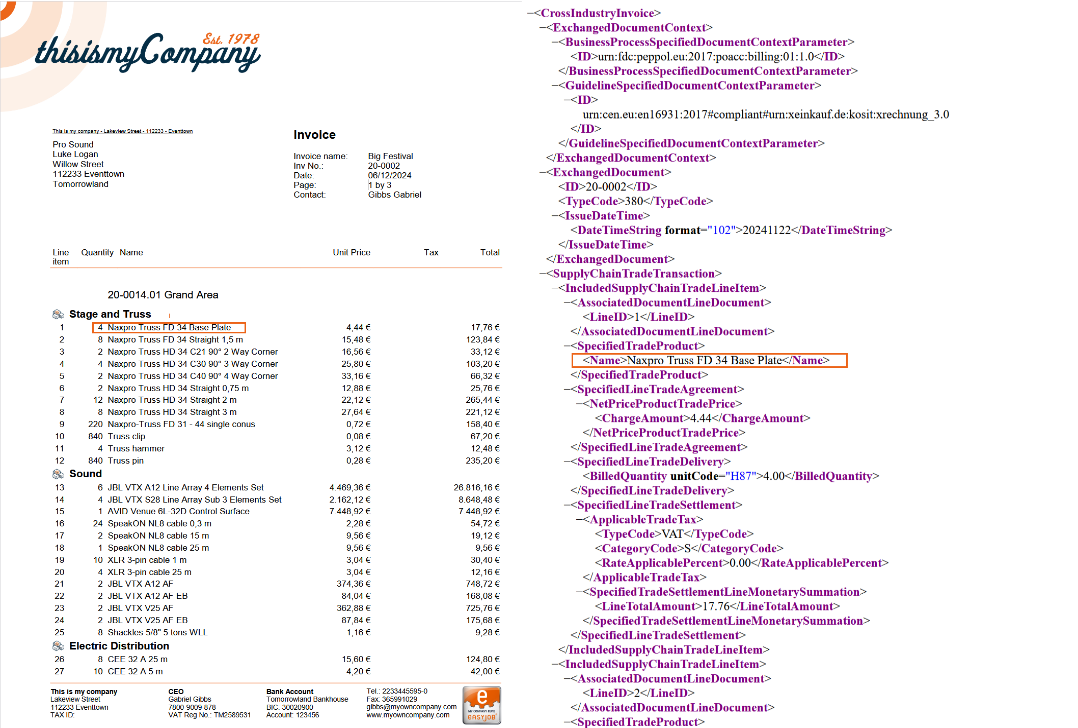Click the Stage and Truss category icon
Screen dimensions: 1078x728
[58, 314]
